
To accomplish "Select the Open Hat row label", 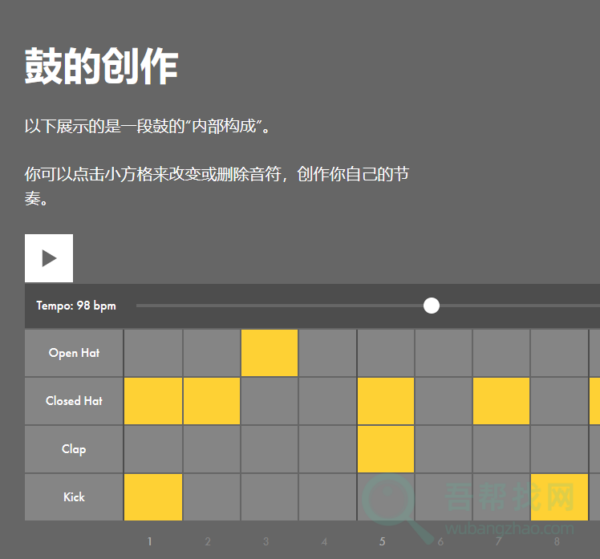I will tap(74, 353).
